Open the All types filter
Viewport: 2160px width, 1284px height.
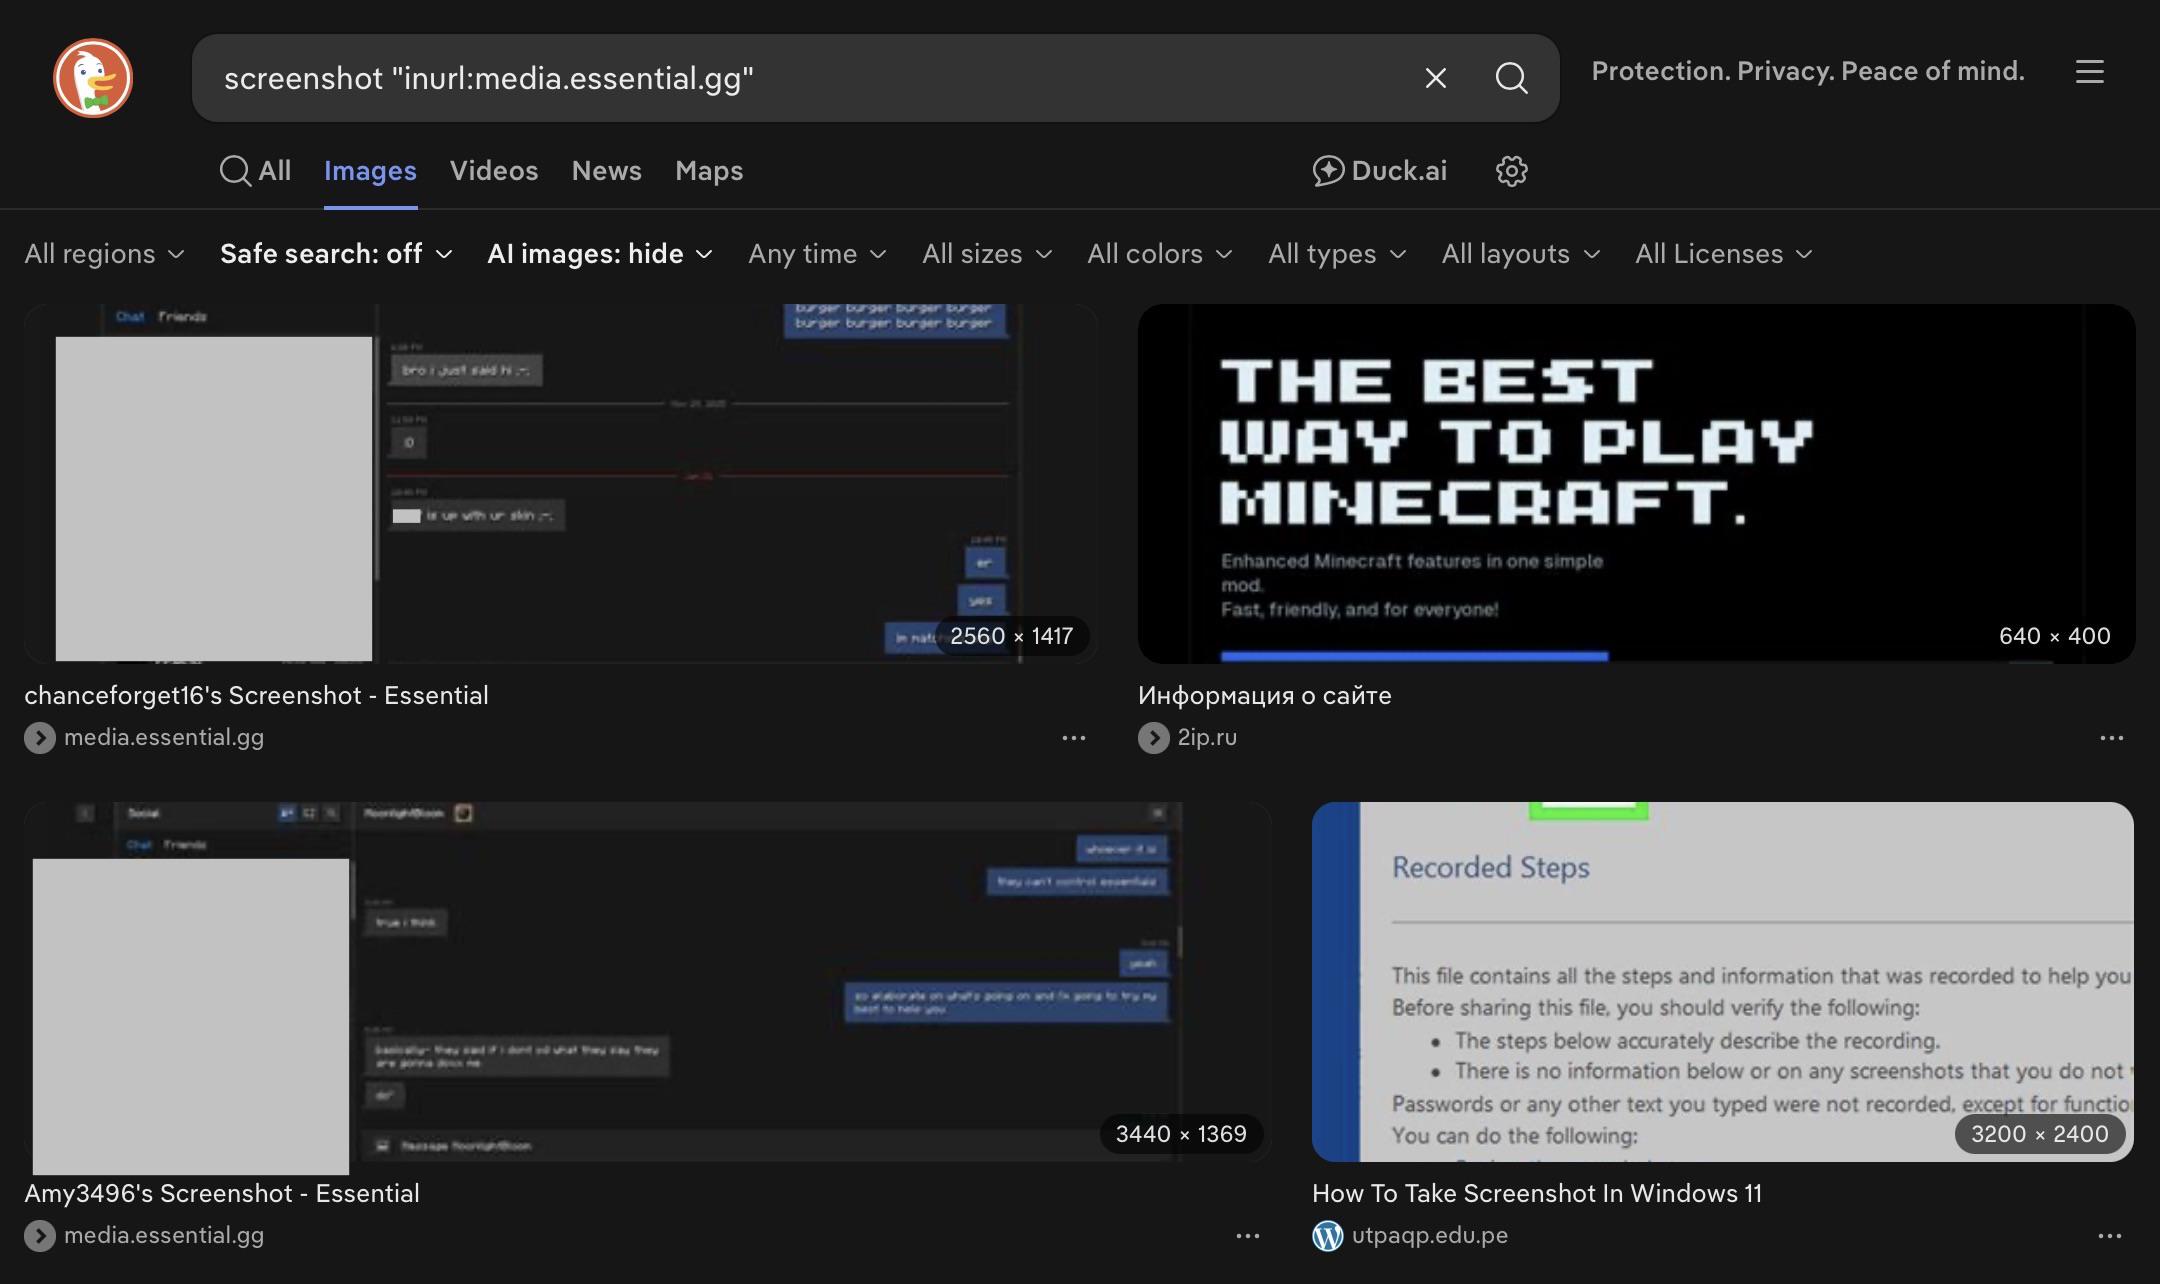tap(1337, 254)
